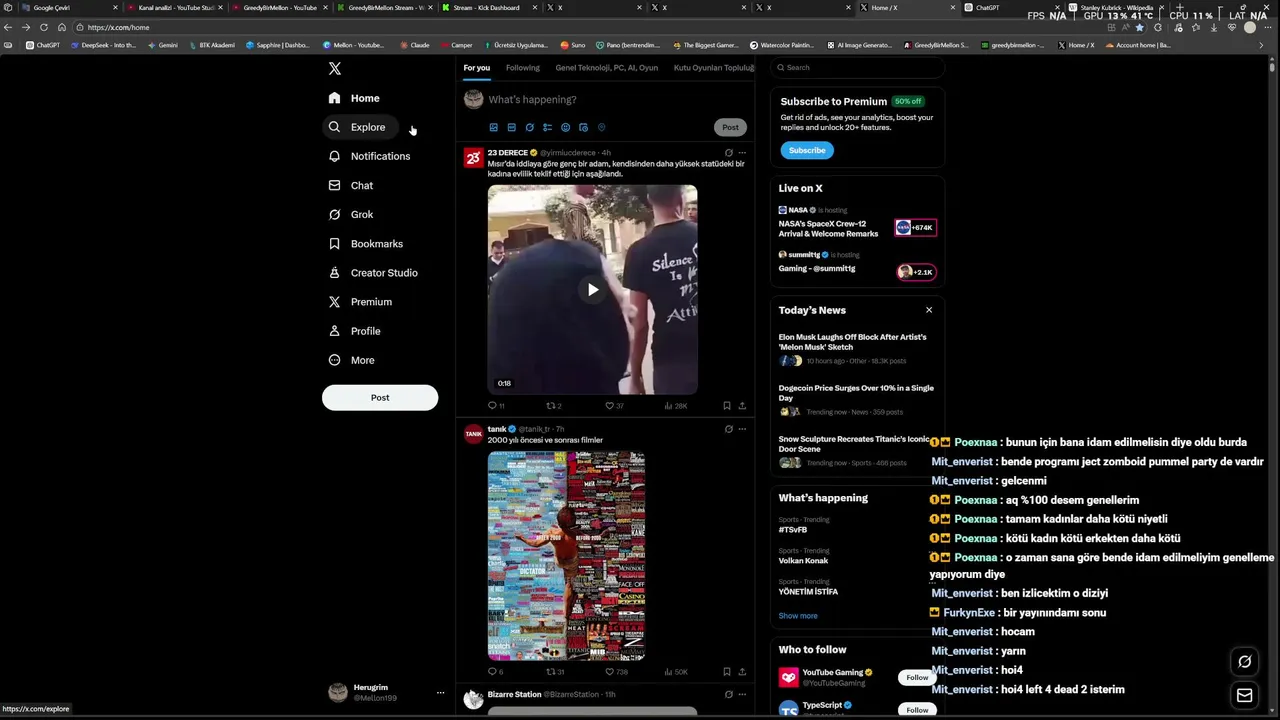The width and height of the screenshot is (1280, 720).
Task: Follow YouTube Gaming
Action: tap(917, 678)
